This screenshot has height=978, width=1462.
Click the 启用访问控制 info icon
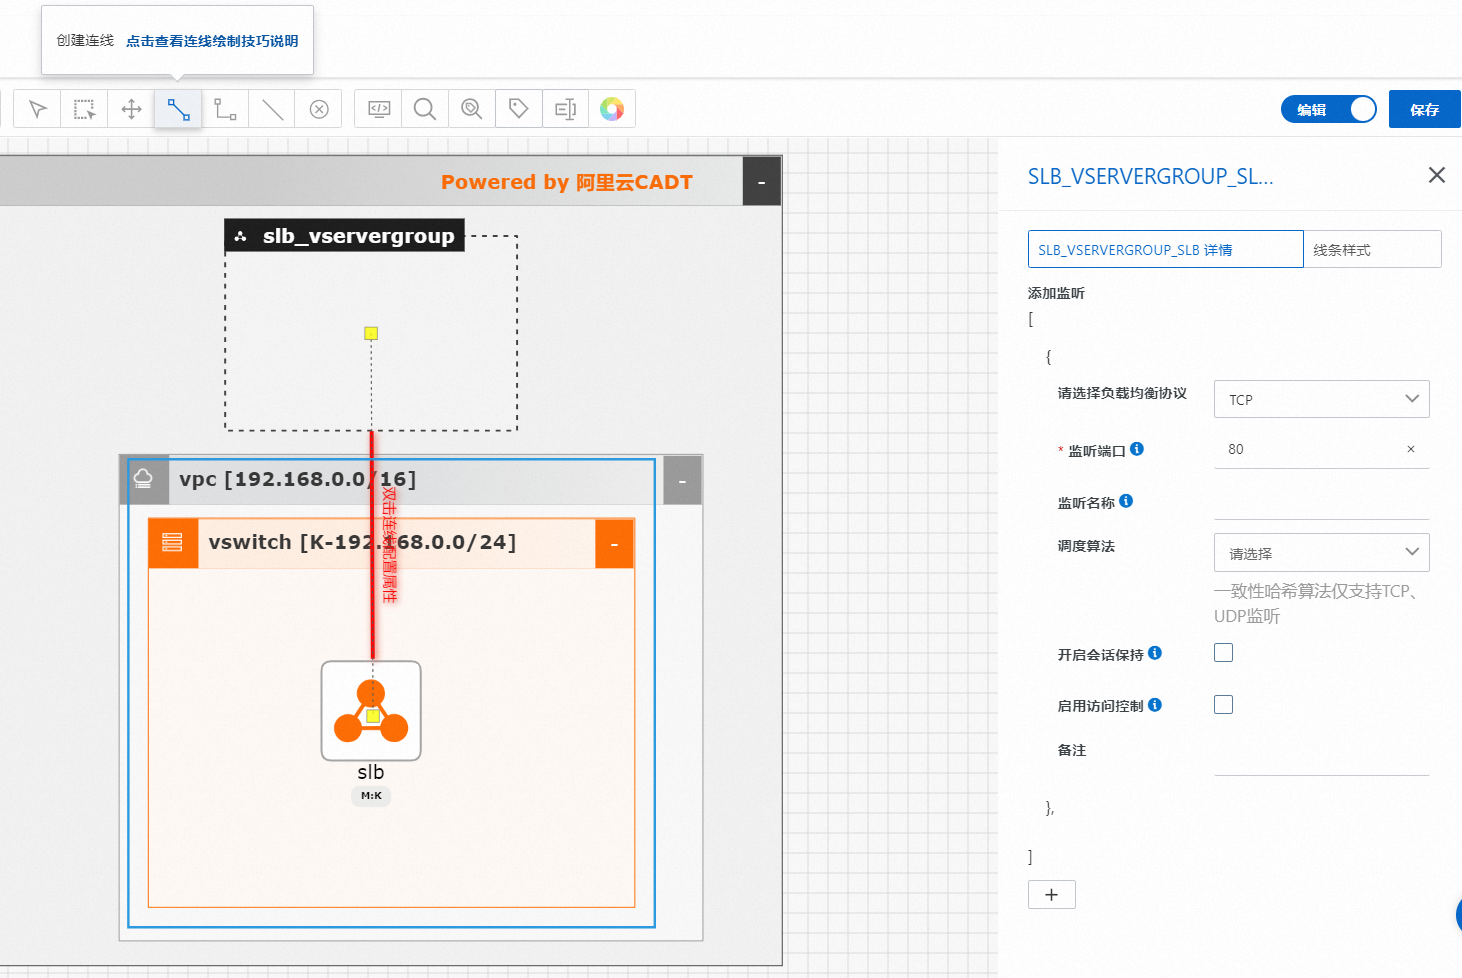[1155, 705]
